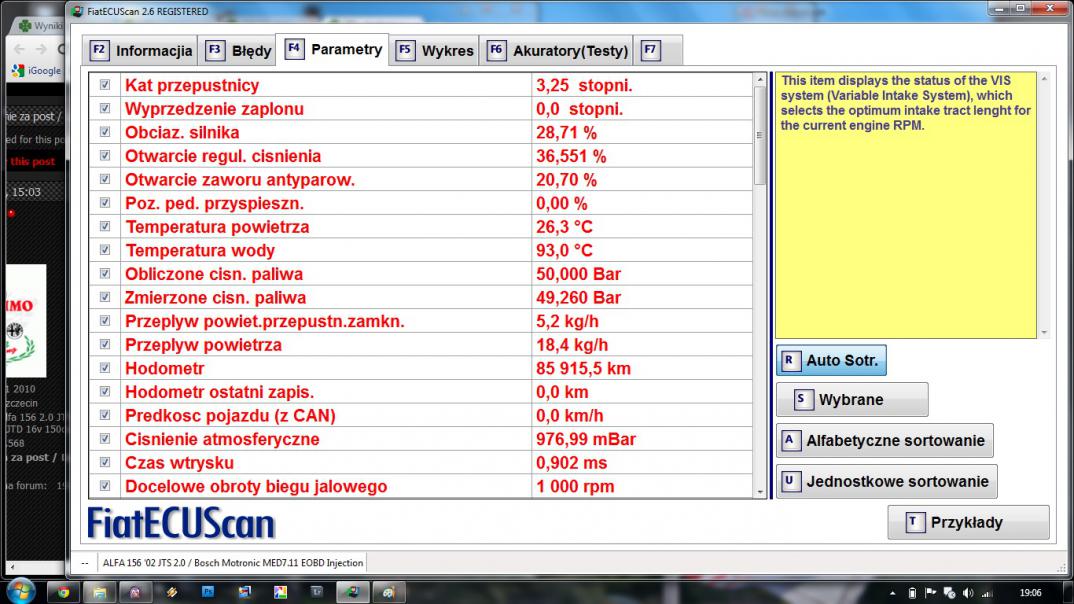Click parameter list scroll up arrow

760,79
